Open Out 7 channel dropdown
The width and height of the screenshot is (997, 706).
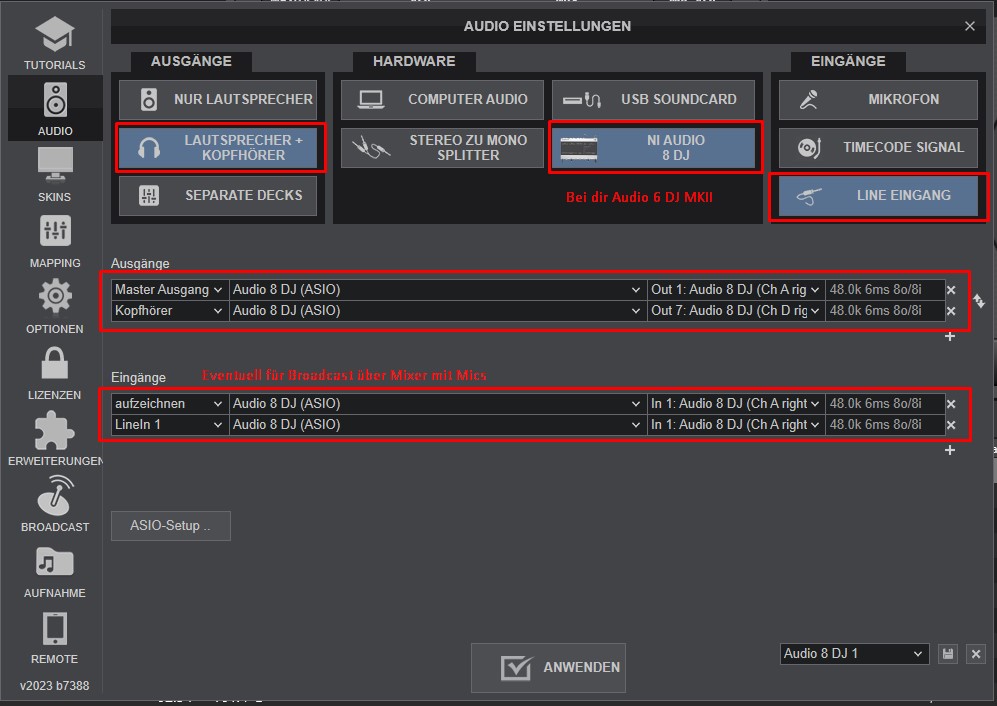click(x=735, y=310)
